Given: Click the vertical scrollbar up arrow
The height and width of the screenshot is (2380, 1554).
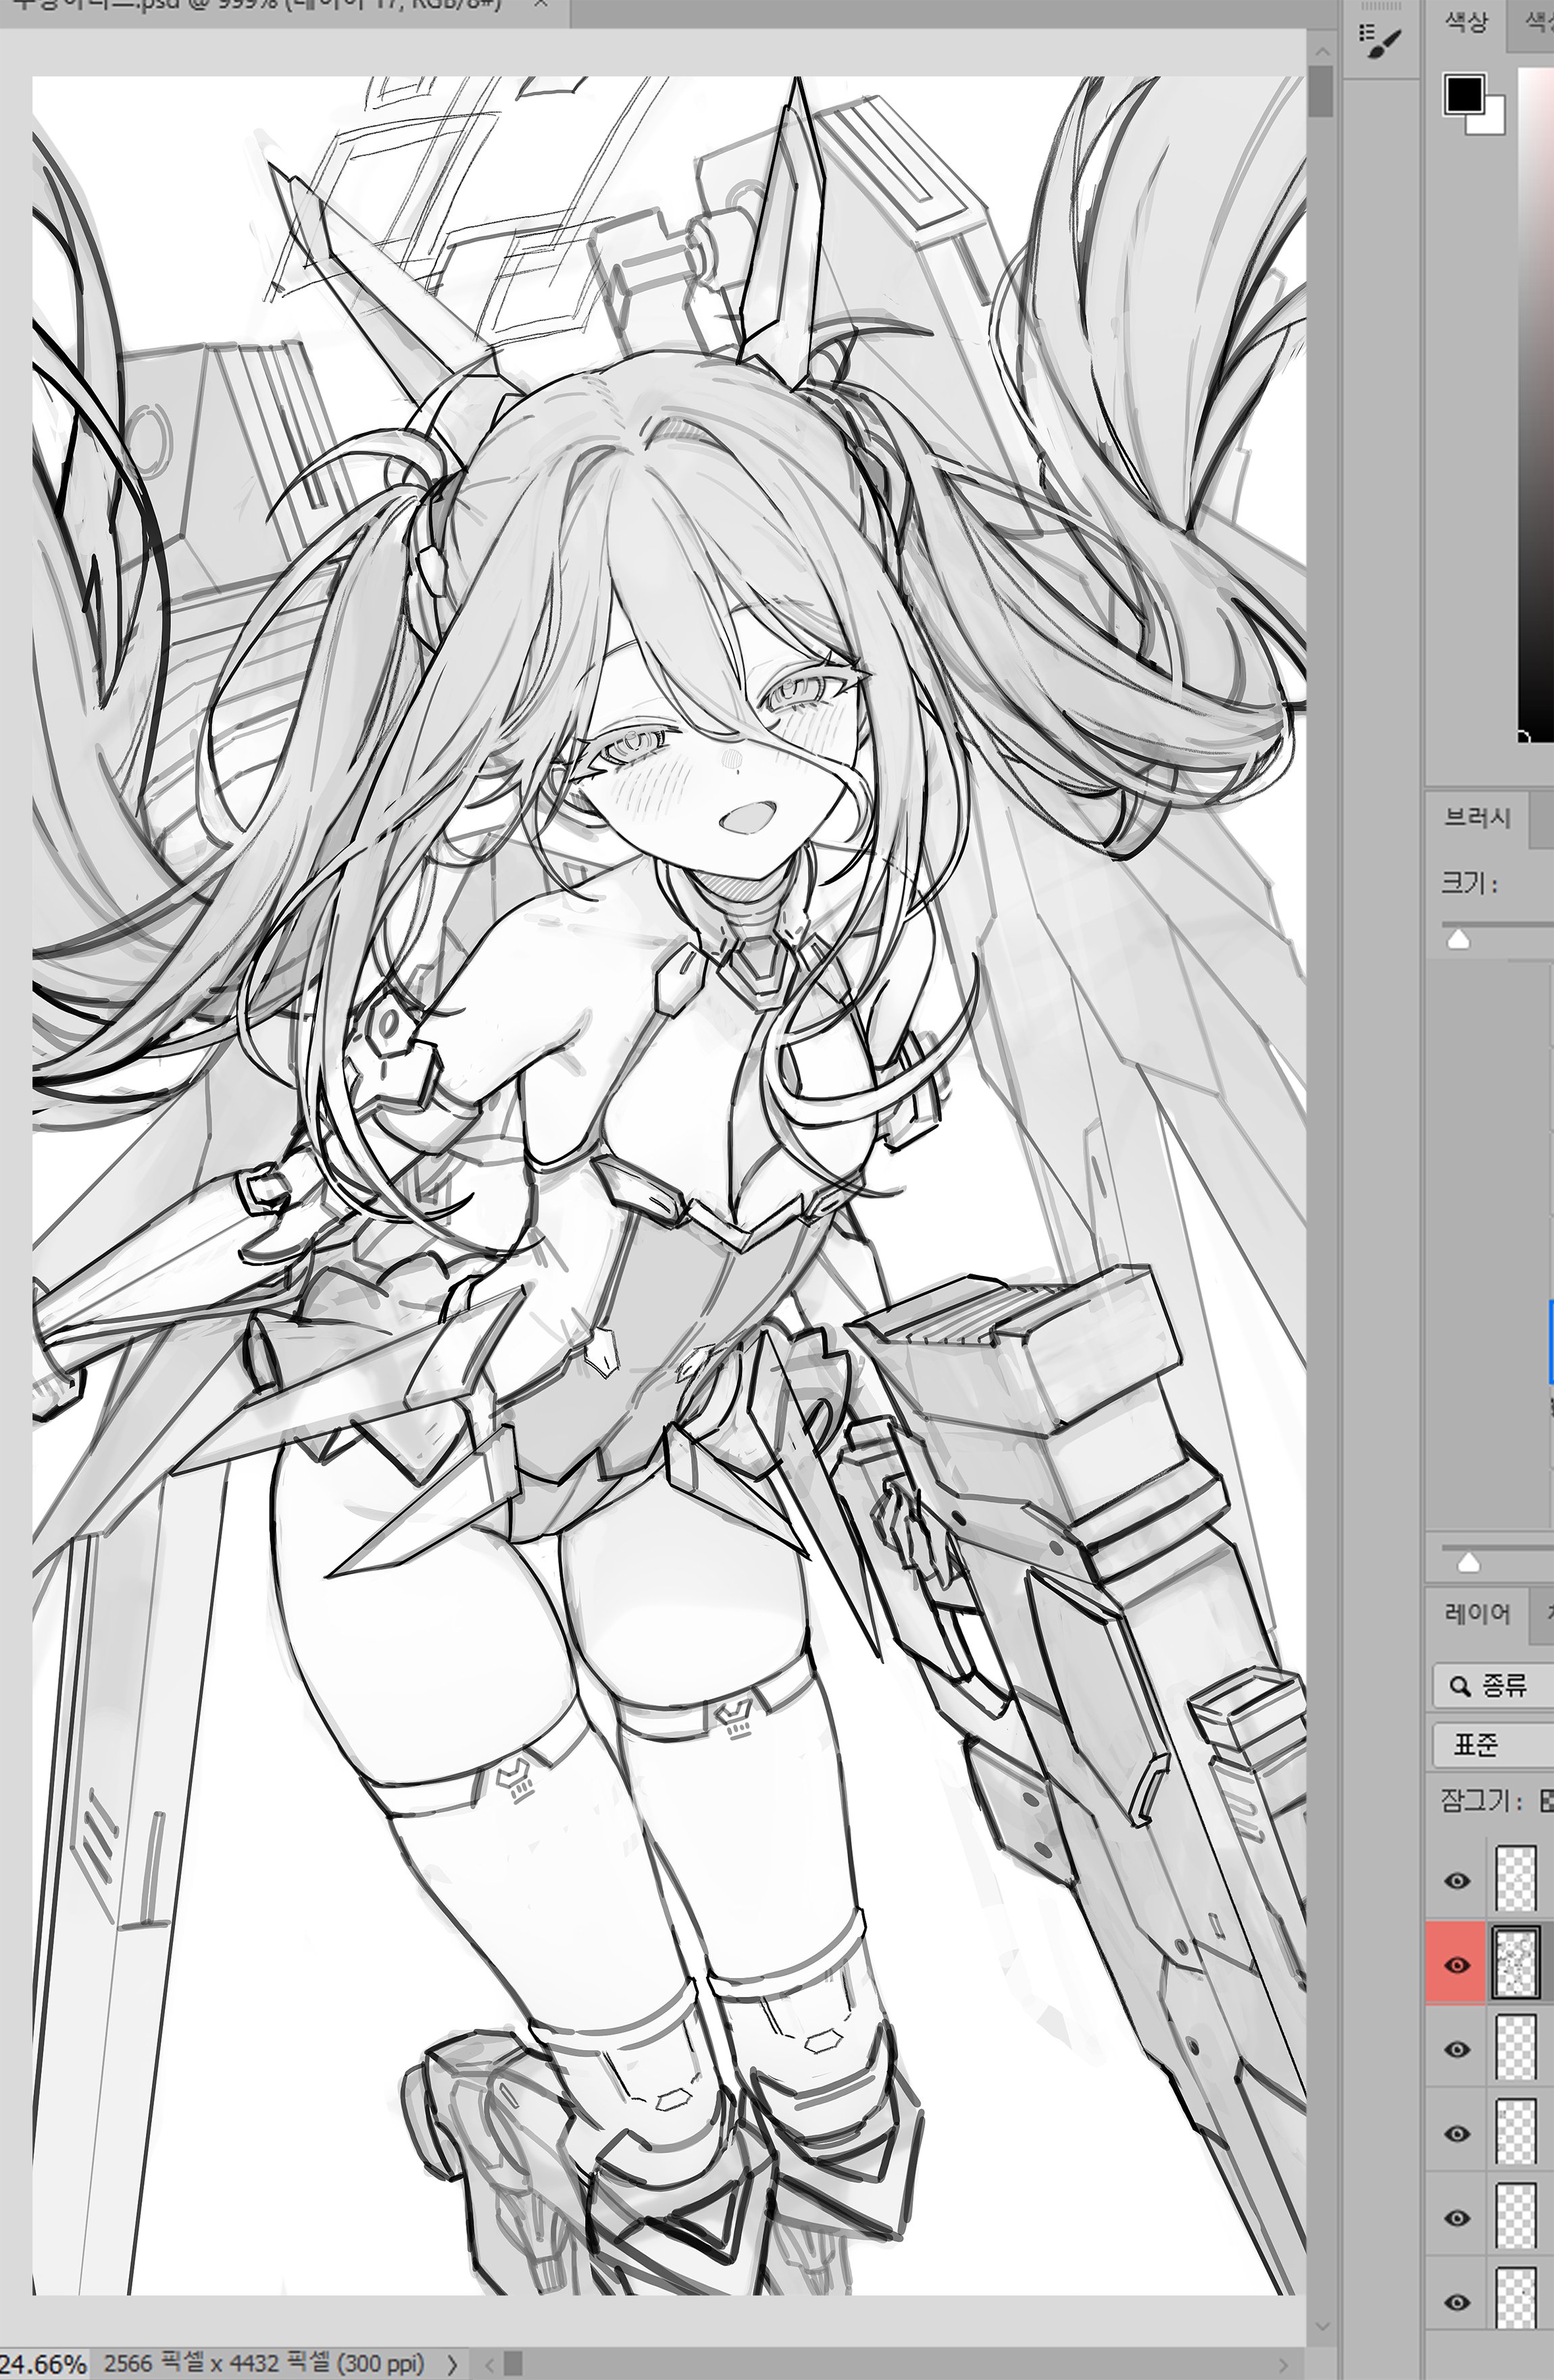Looking at the screenshot, I should 1322,50.
